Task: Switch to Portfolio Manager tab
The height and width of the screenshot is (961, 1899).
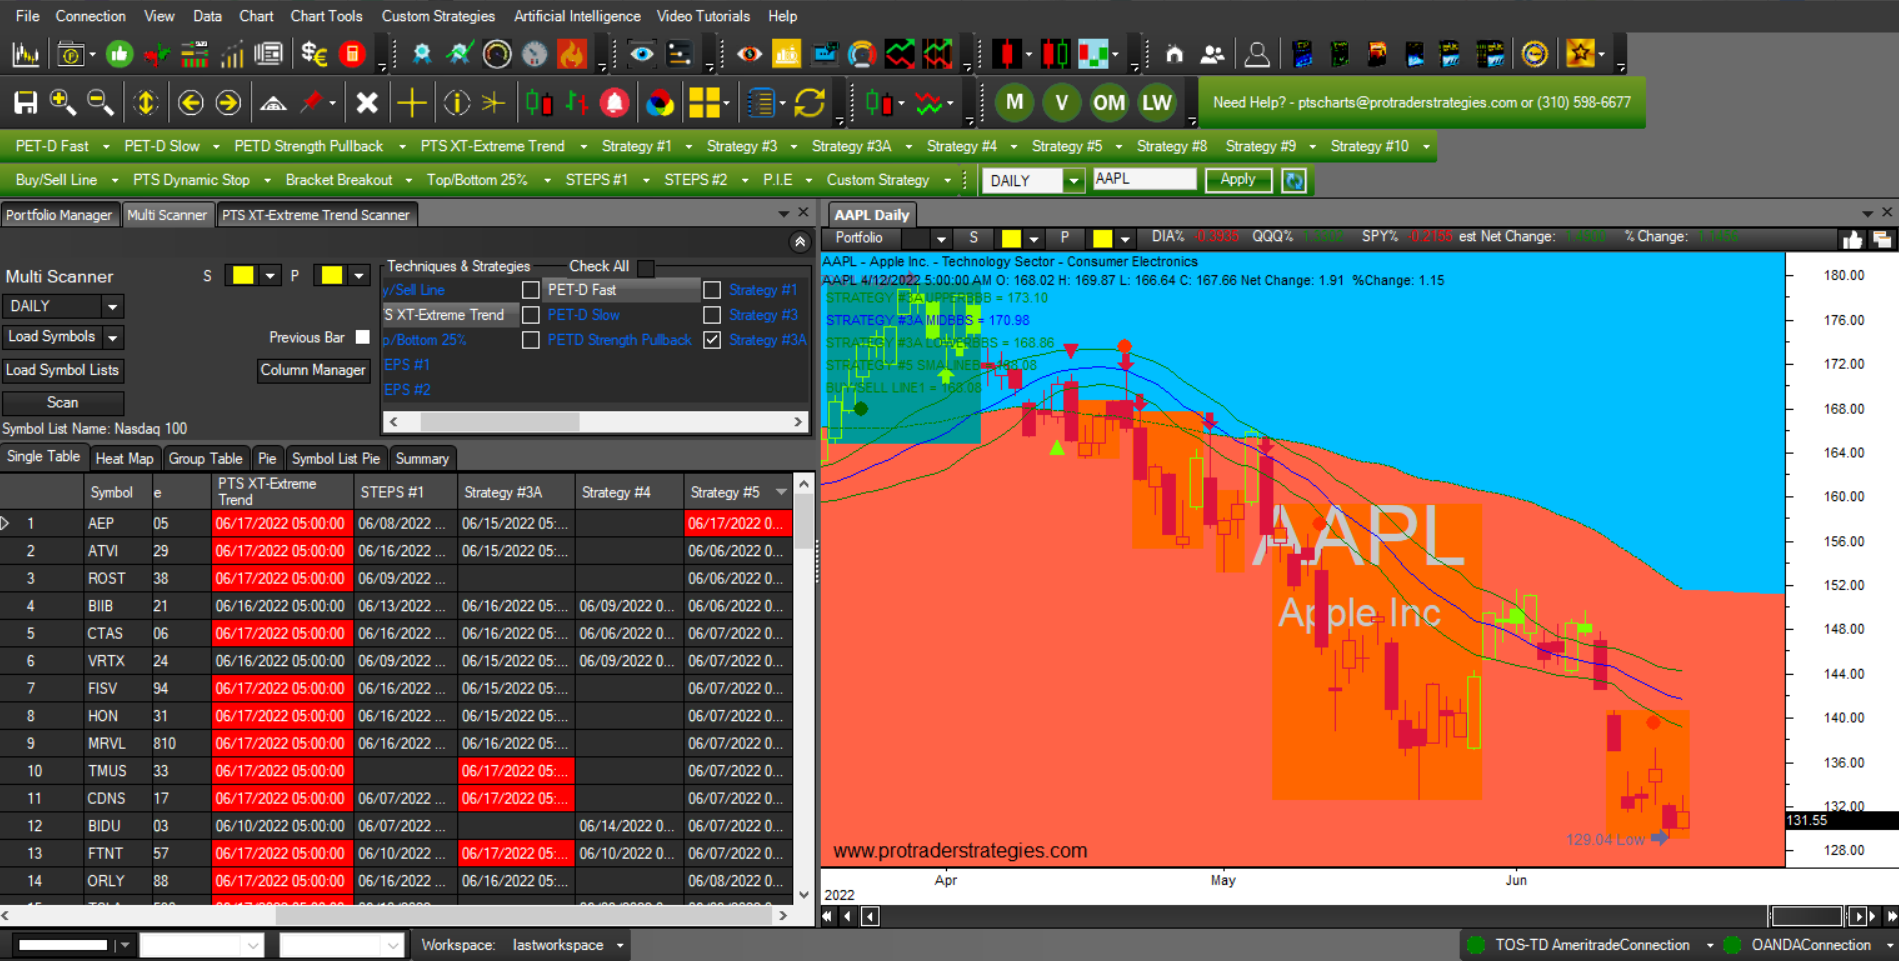Action: click(x=59, y=215)
